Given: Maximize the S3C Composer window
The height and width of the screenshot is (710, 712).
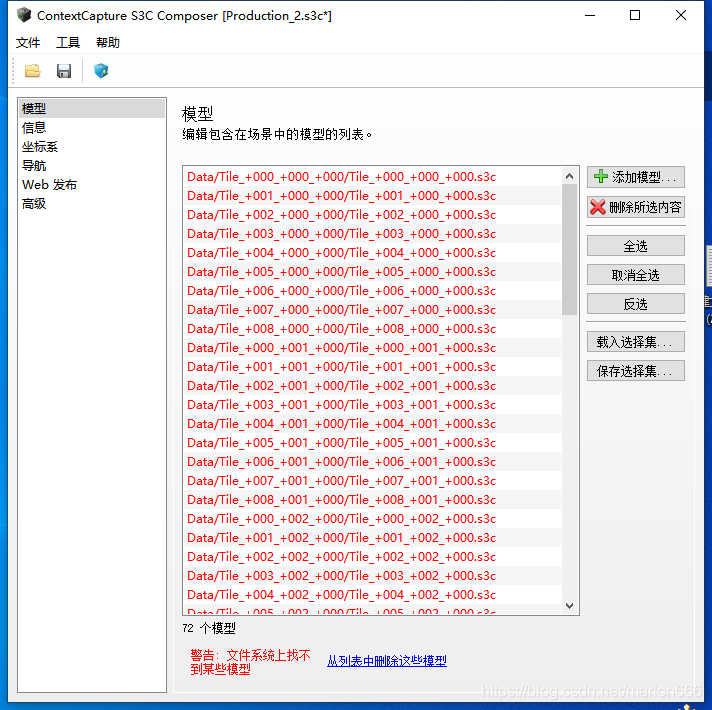Looking at the screenshot, I should [x=635, y=15].
